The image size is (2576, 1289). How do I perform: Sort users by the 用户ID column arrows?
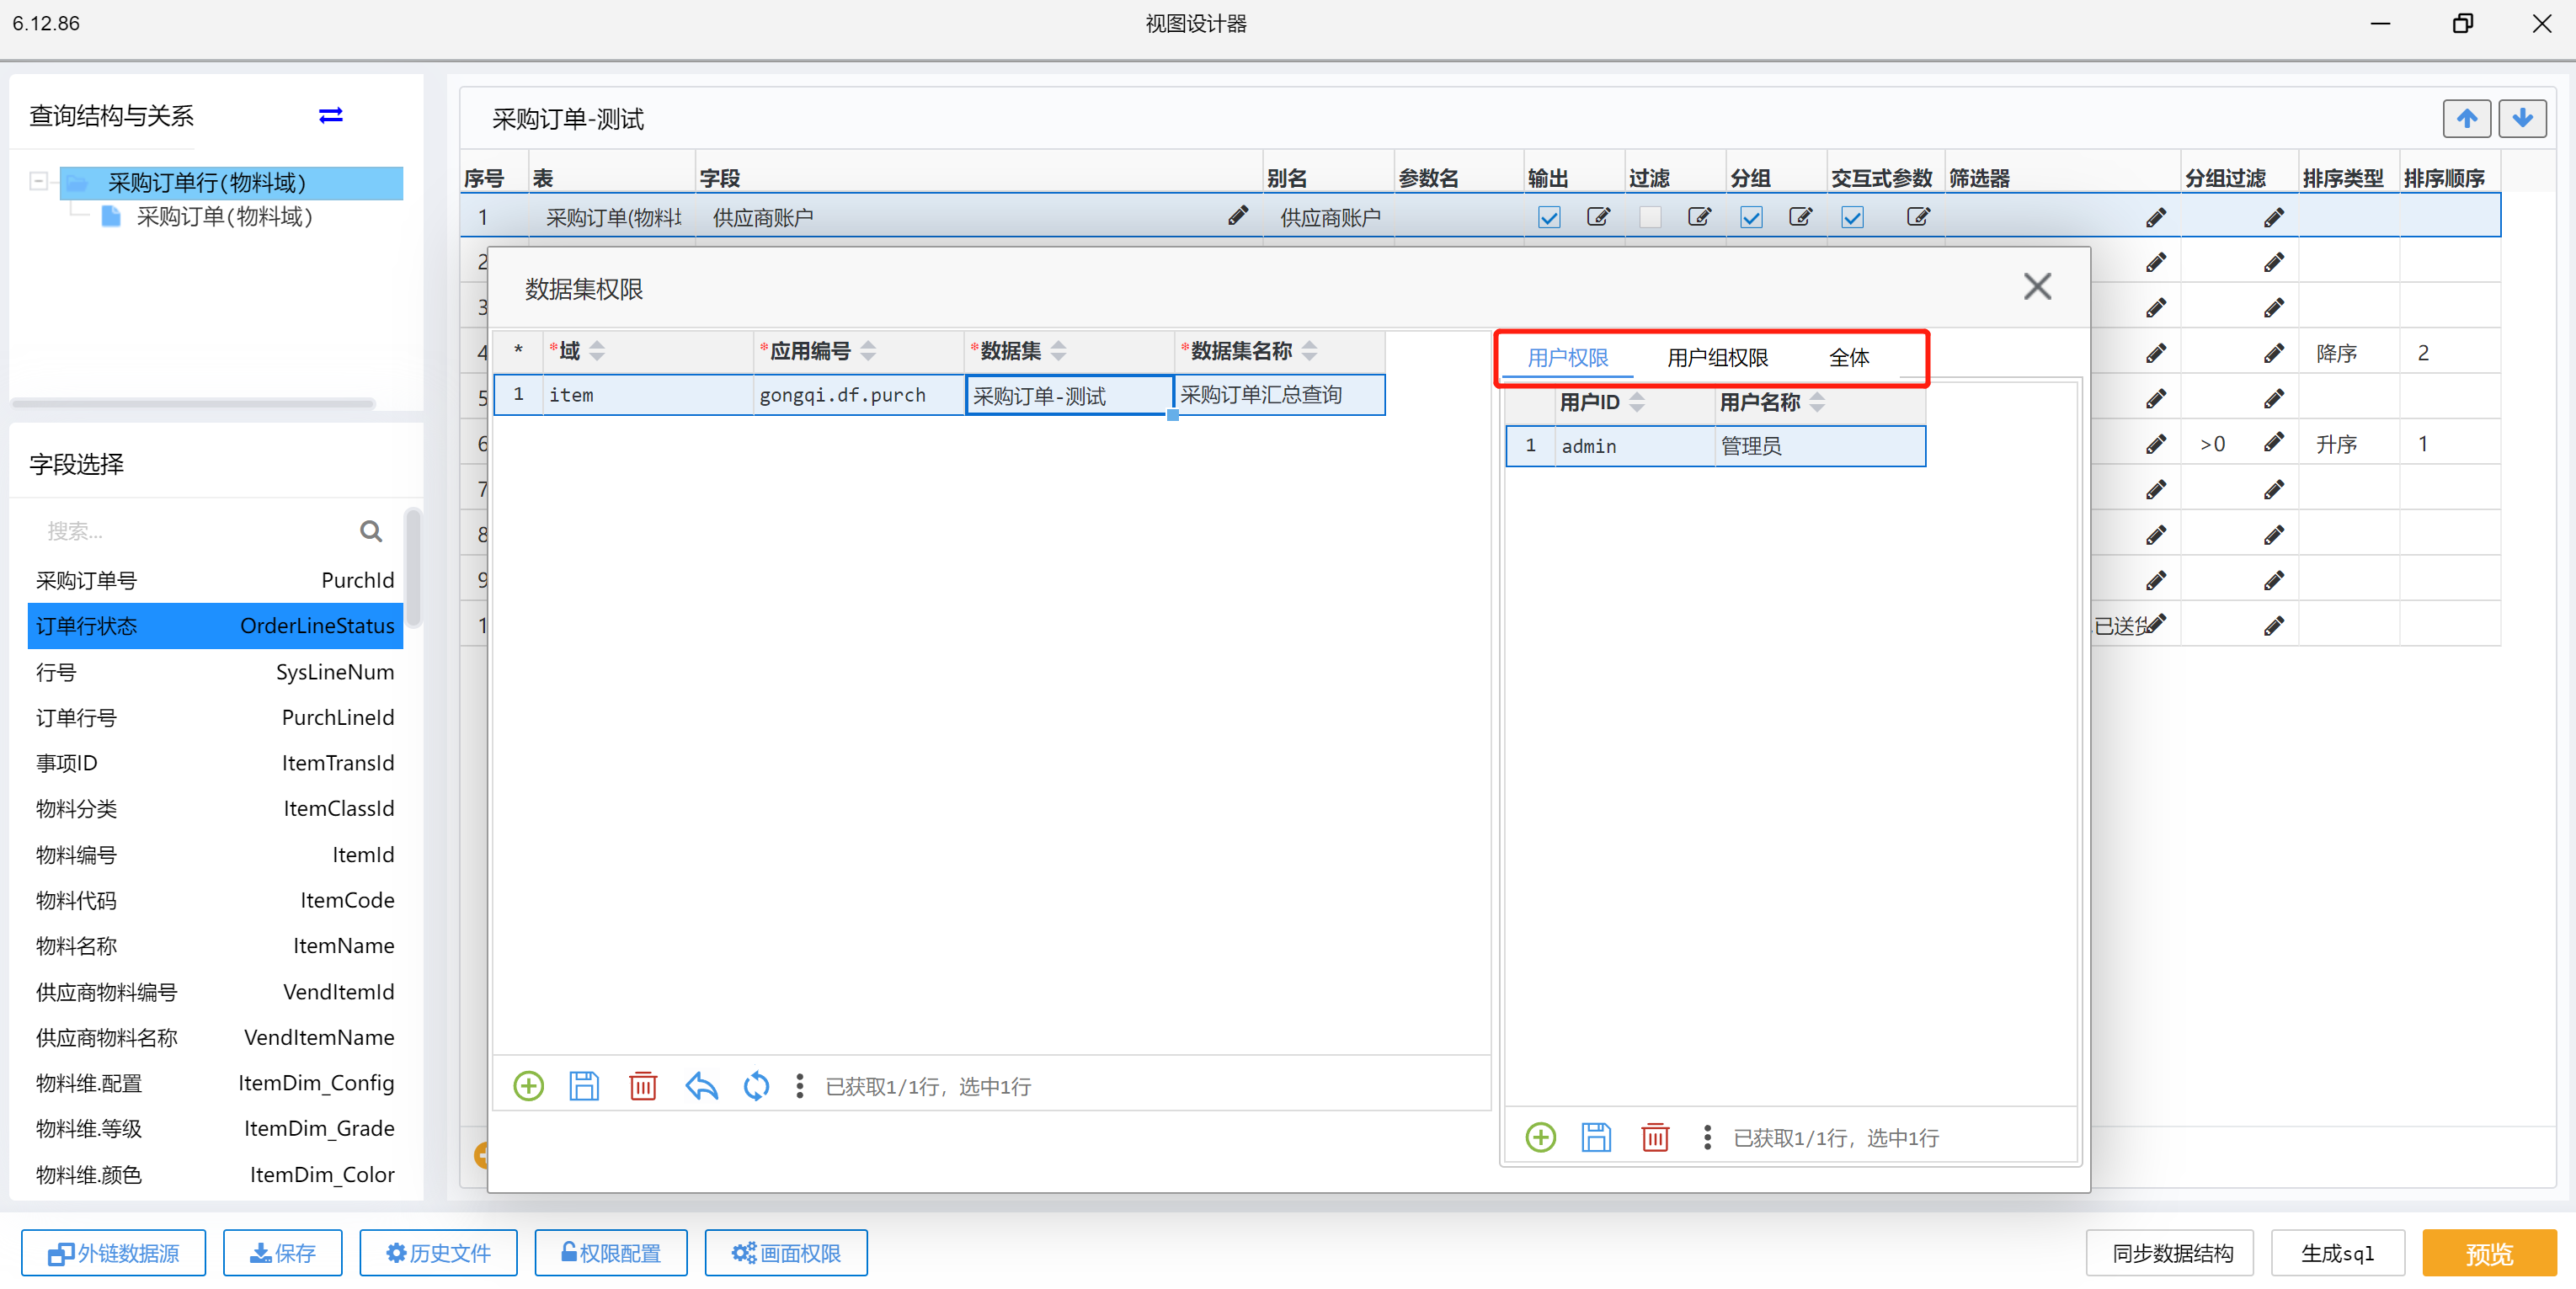tap(1637, 402)
